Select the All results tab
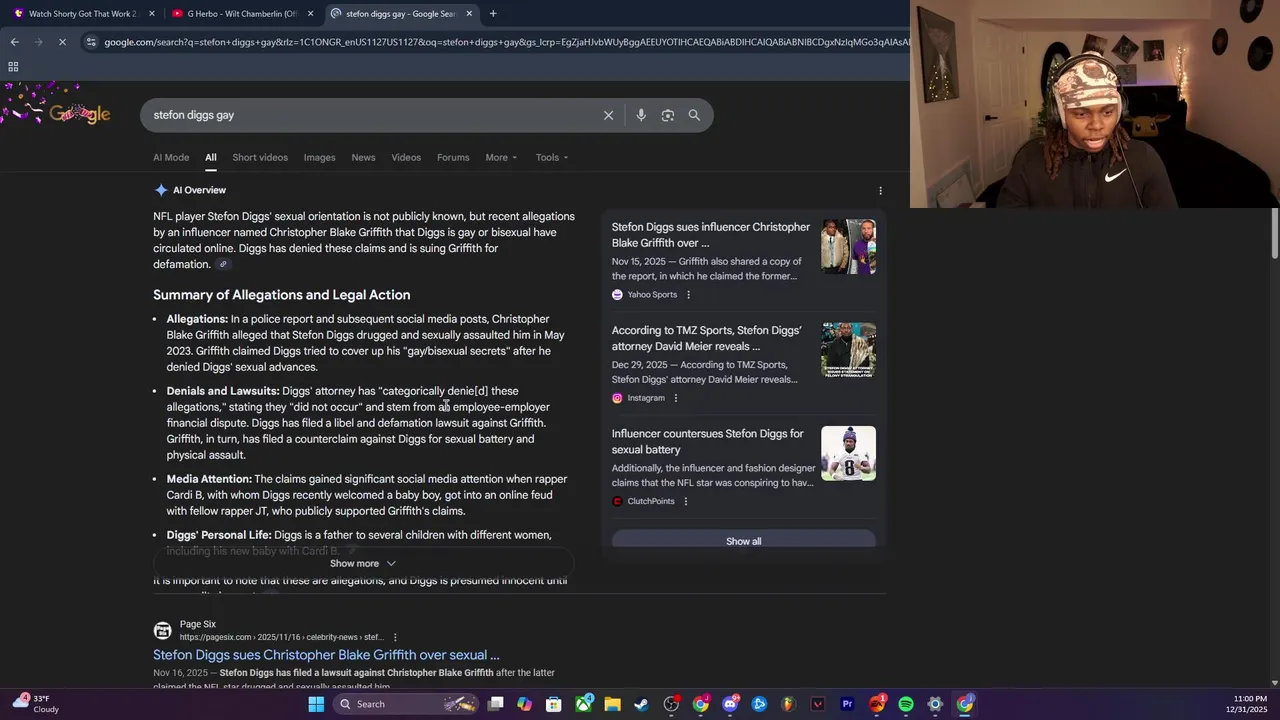Image resolution: width=1280 pixels, height=720 pixels. [x=211, y=157]
